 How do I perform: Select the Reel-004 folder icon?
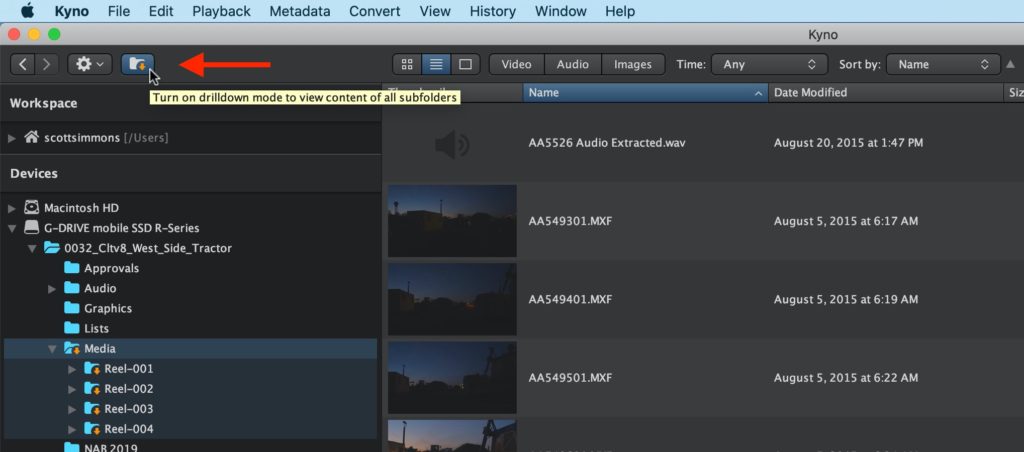click(92, 430)
